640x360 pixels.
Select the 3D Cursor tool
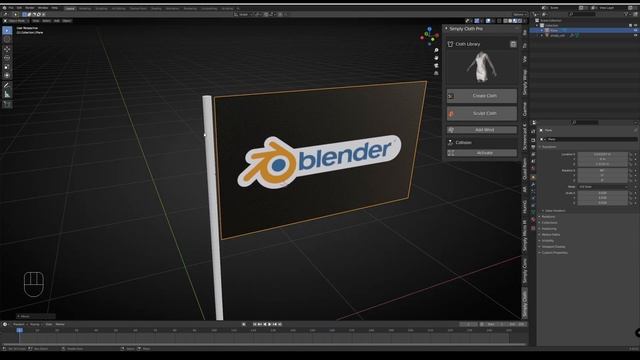click(7, 40)
